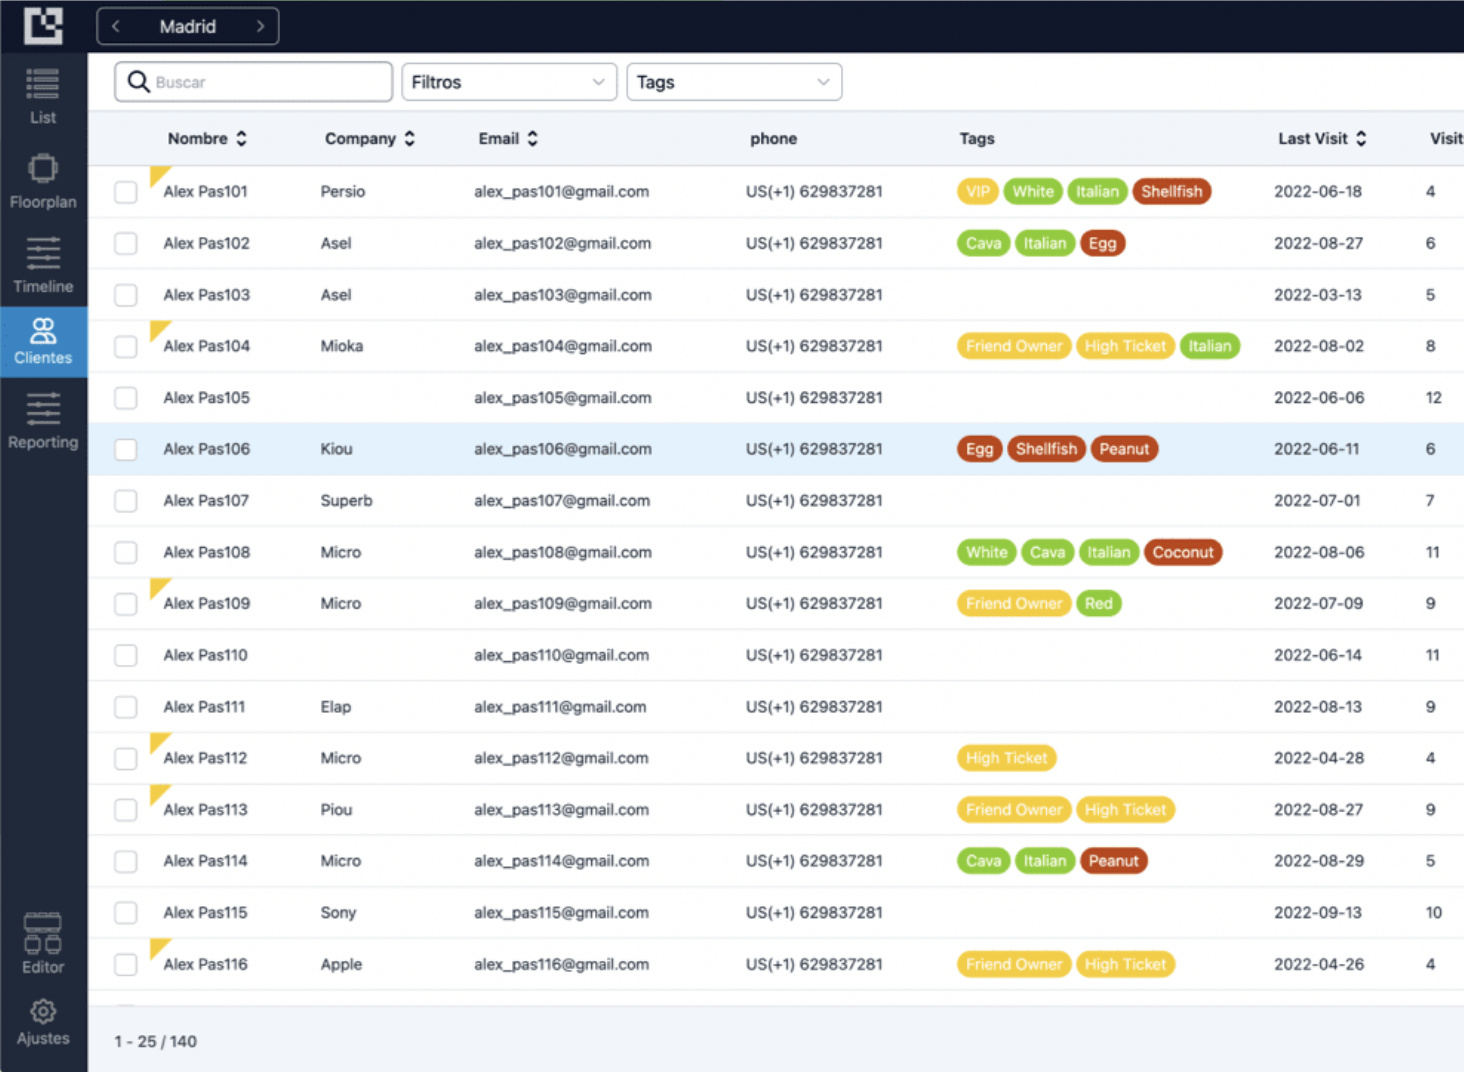
Task: Expand the Filtros dropdown
Action: tap(508, 82)
